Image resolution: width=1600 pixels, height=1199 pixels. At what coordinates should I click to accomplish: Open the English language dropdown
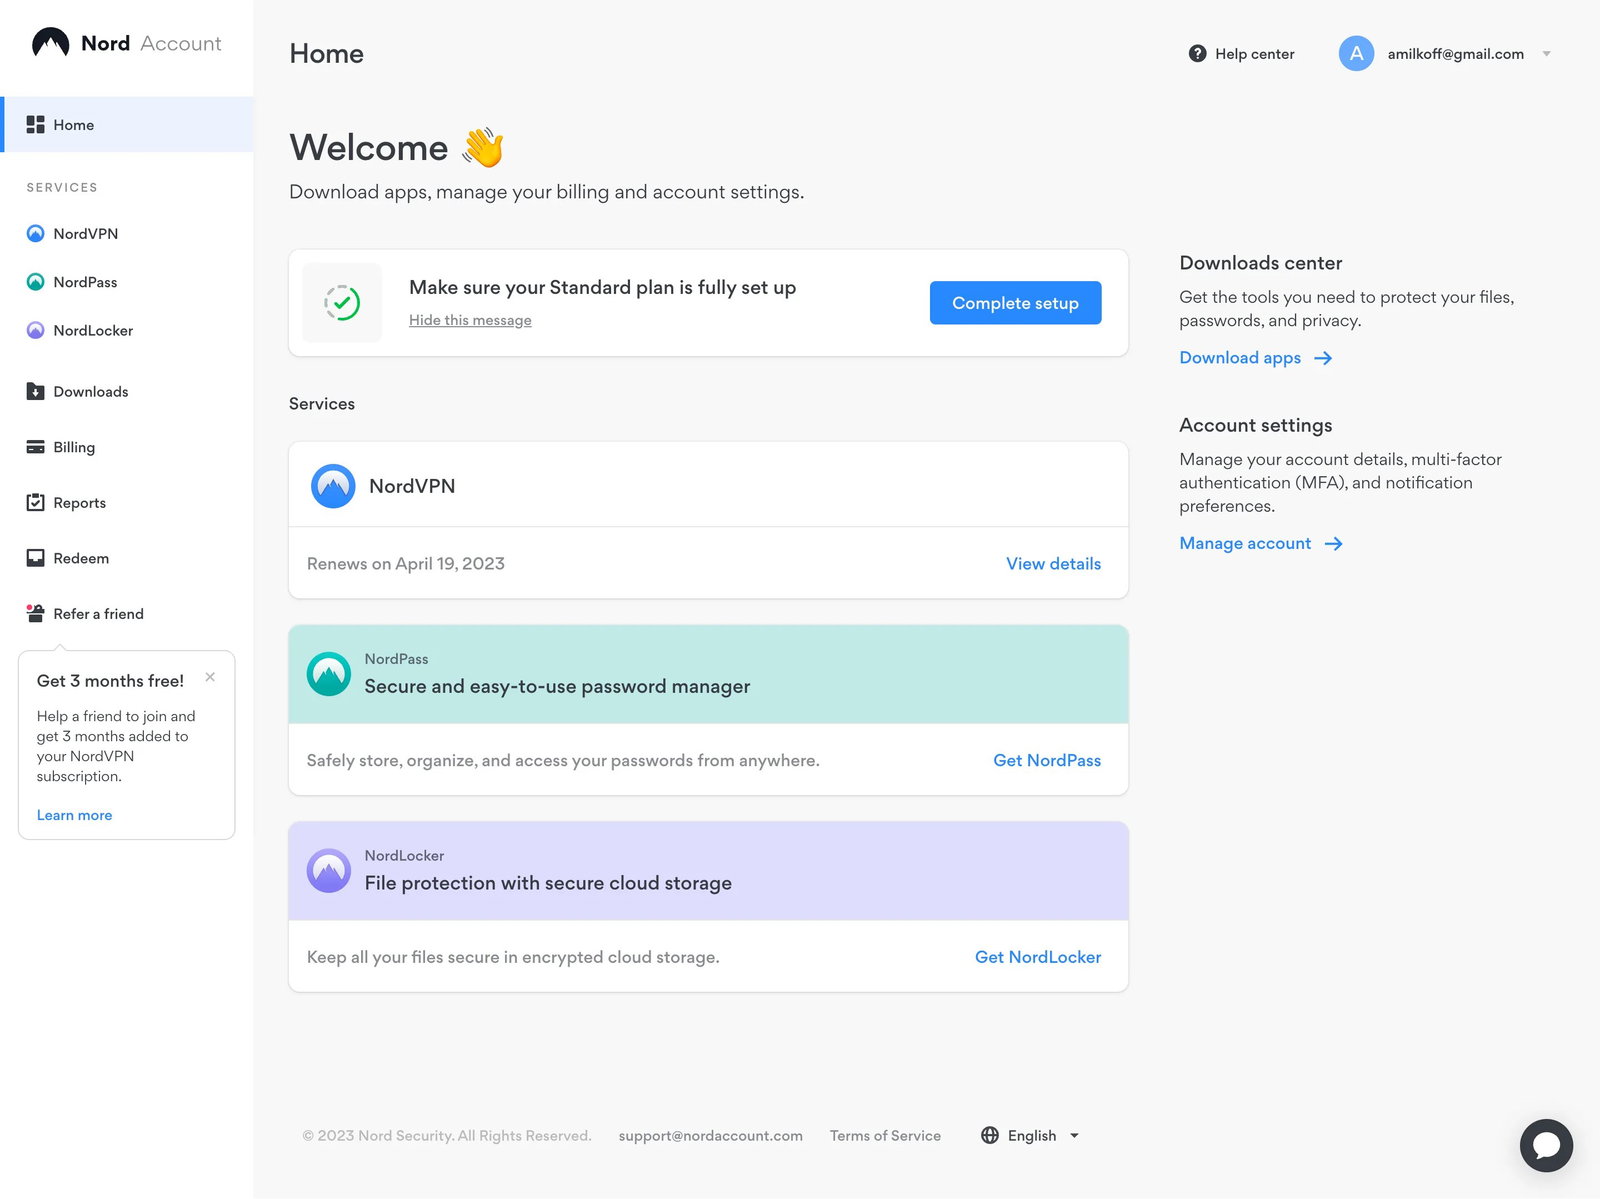click(1030, 1135)
